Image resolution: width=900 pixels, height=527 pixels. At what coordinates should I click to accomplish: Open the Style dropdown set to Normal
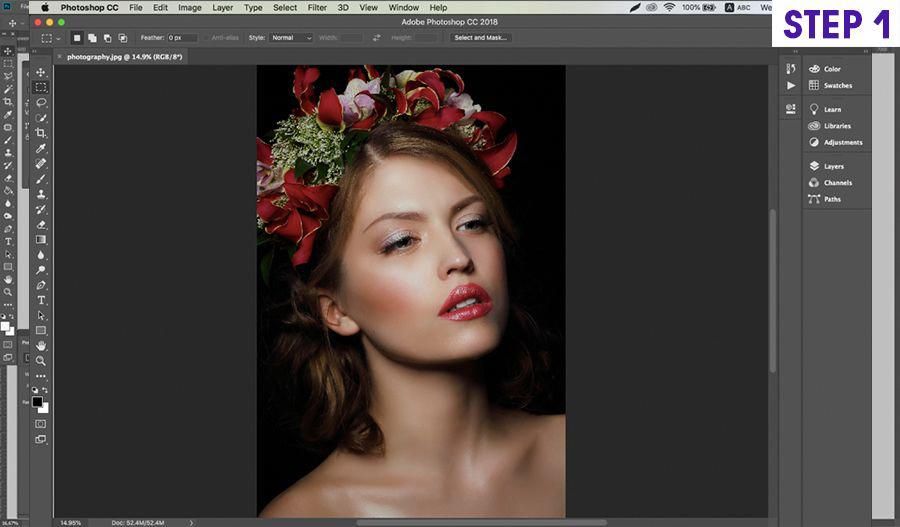click(291, 38)
